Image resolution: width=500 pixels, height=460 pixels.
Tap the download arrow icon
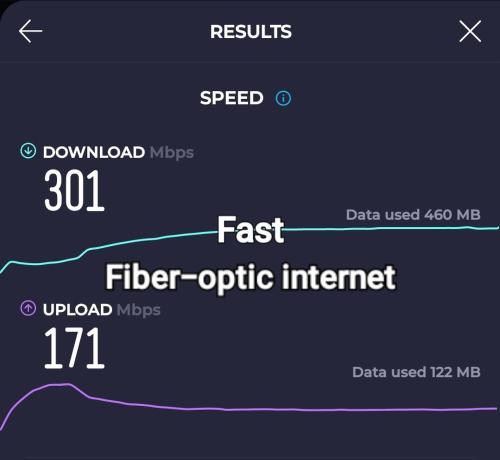tap(28, 151)
